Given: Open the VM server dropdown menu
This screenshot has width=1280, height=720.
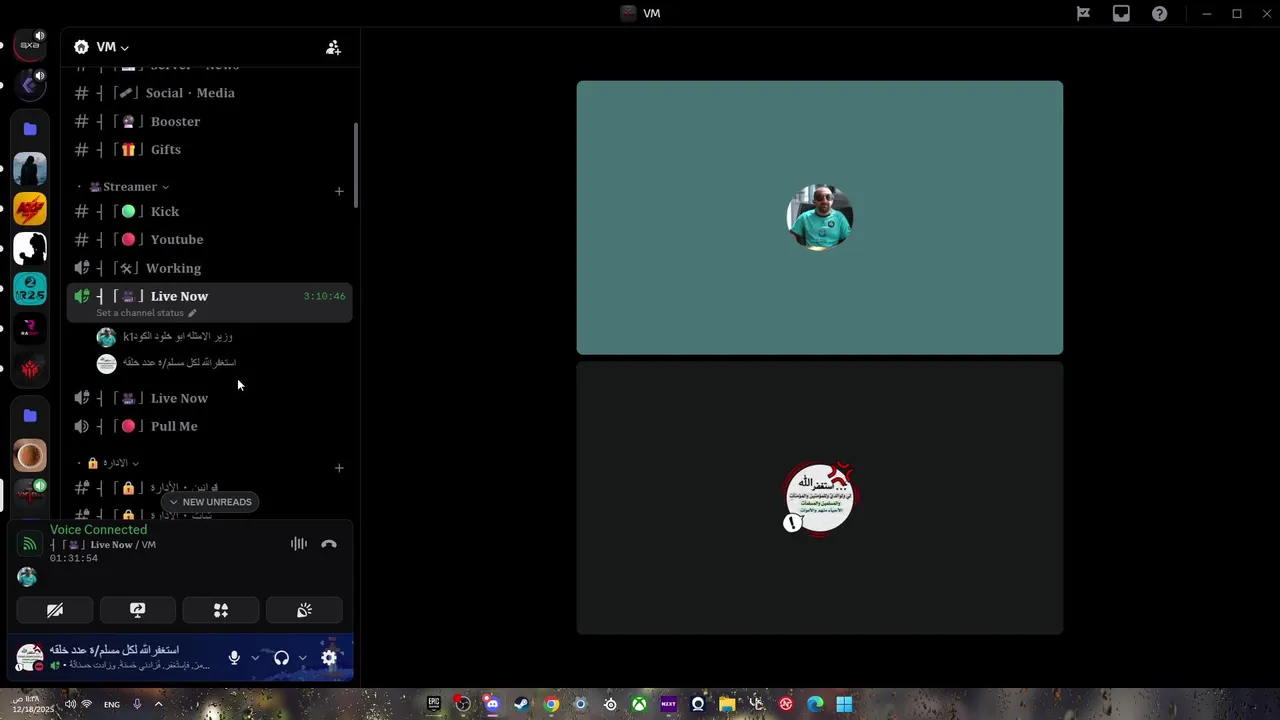Looking at the screenshot, I should point(112,47).
